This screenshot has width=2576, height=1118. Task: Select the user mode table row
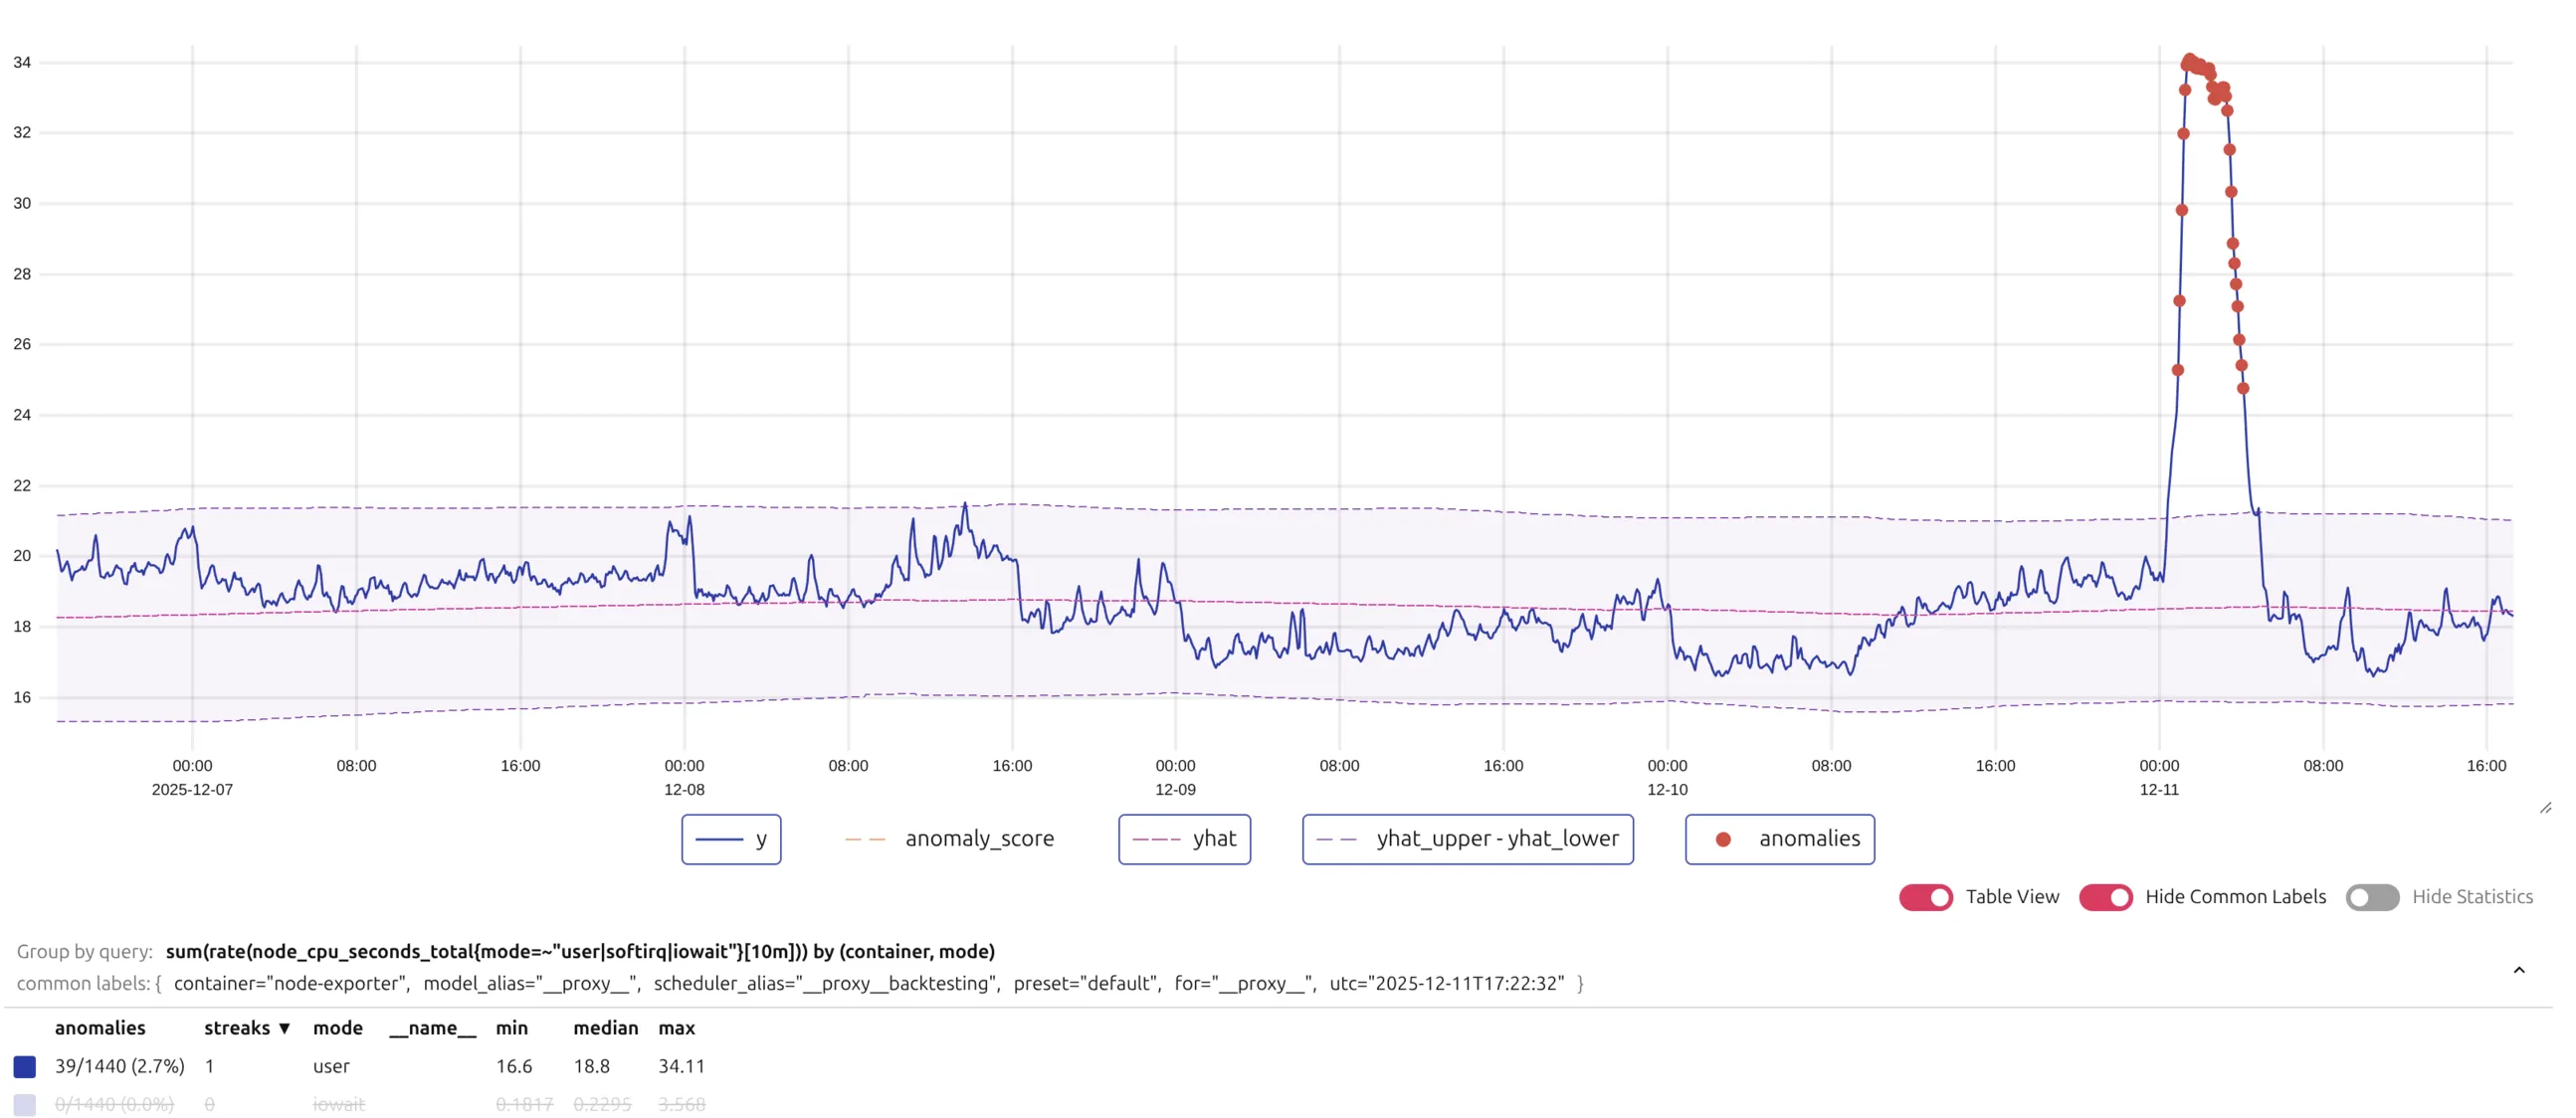coord(331,1067)
